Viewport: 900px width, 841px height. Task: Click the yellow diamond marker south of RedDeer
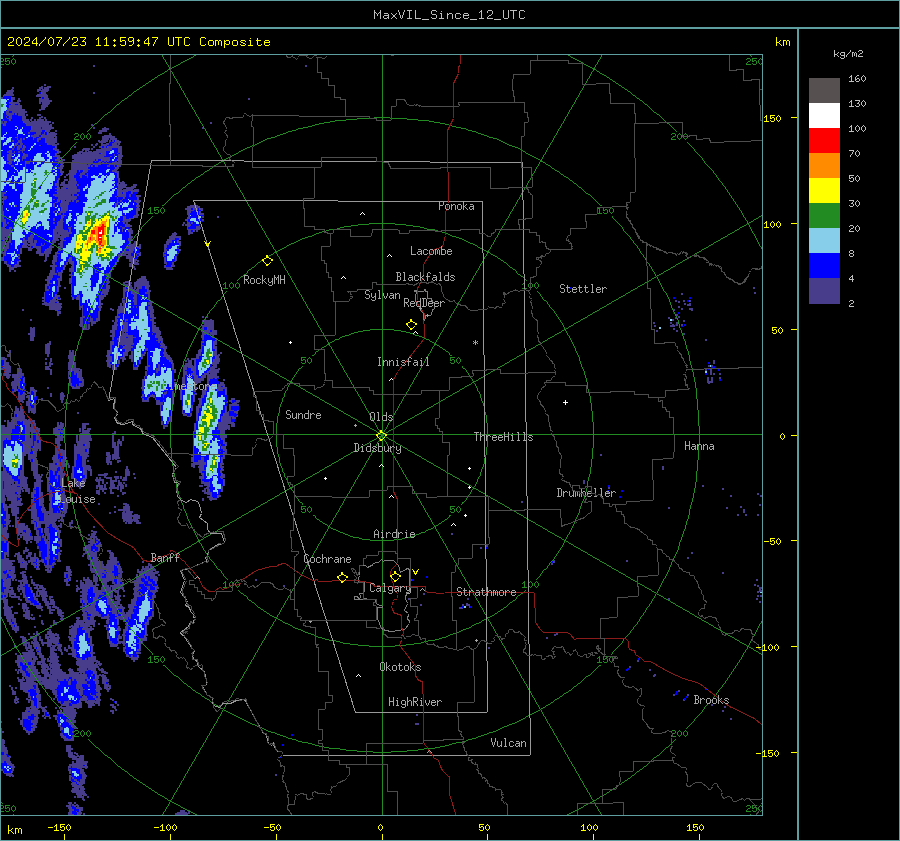tap(411, 325)
